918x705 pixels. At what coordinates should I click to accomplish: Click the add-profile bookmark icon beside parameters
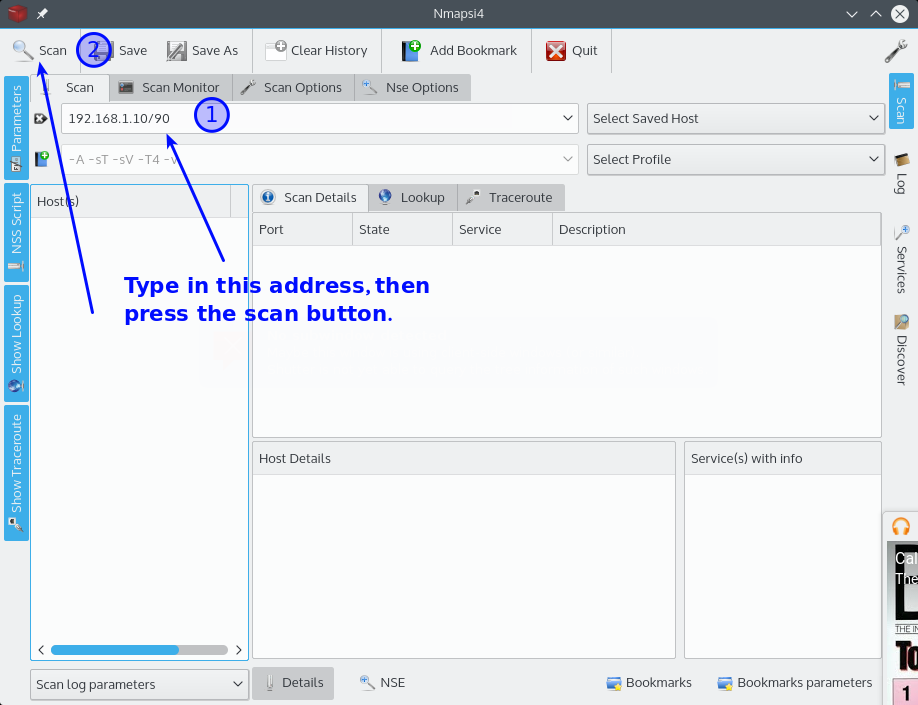[x=42, y=159]
